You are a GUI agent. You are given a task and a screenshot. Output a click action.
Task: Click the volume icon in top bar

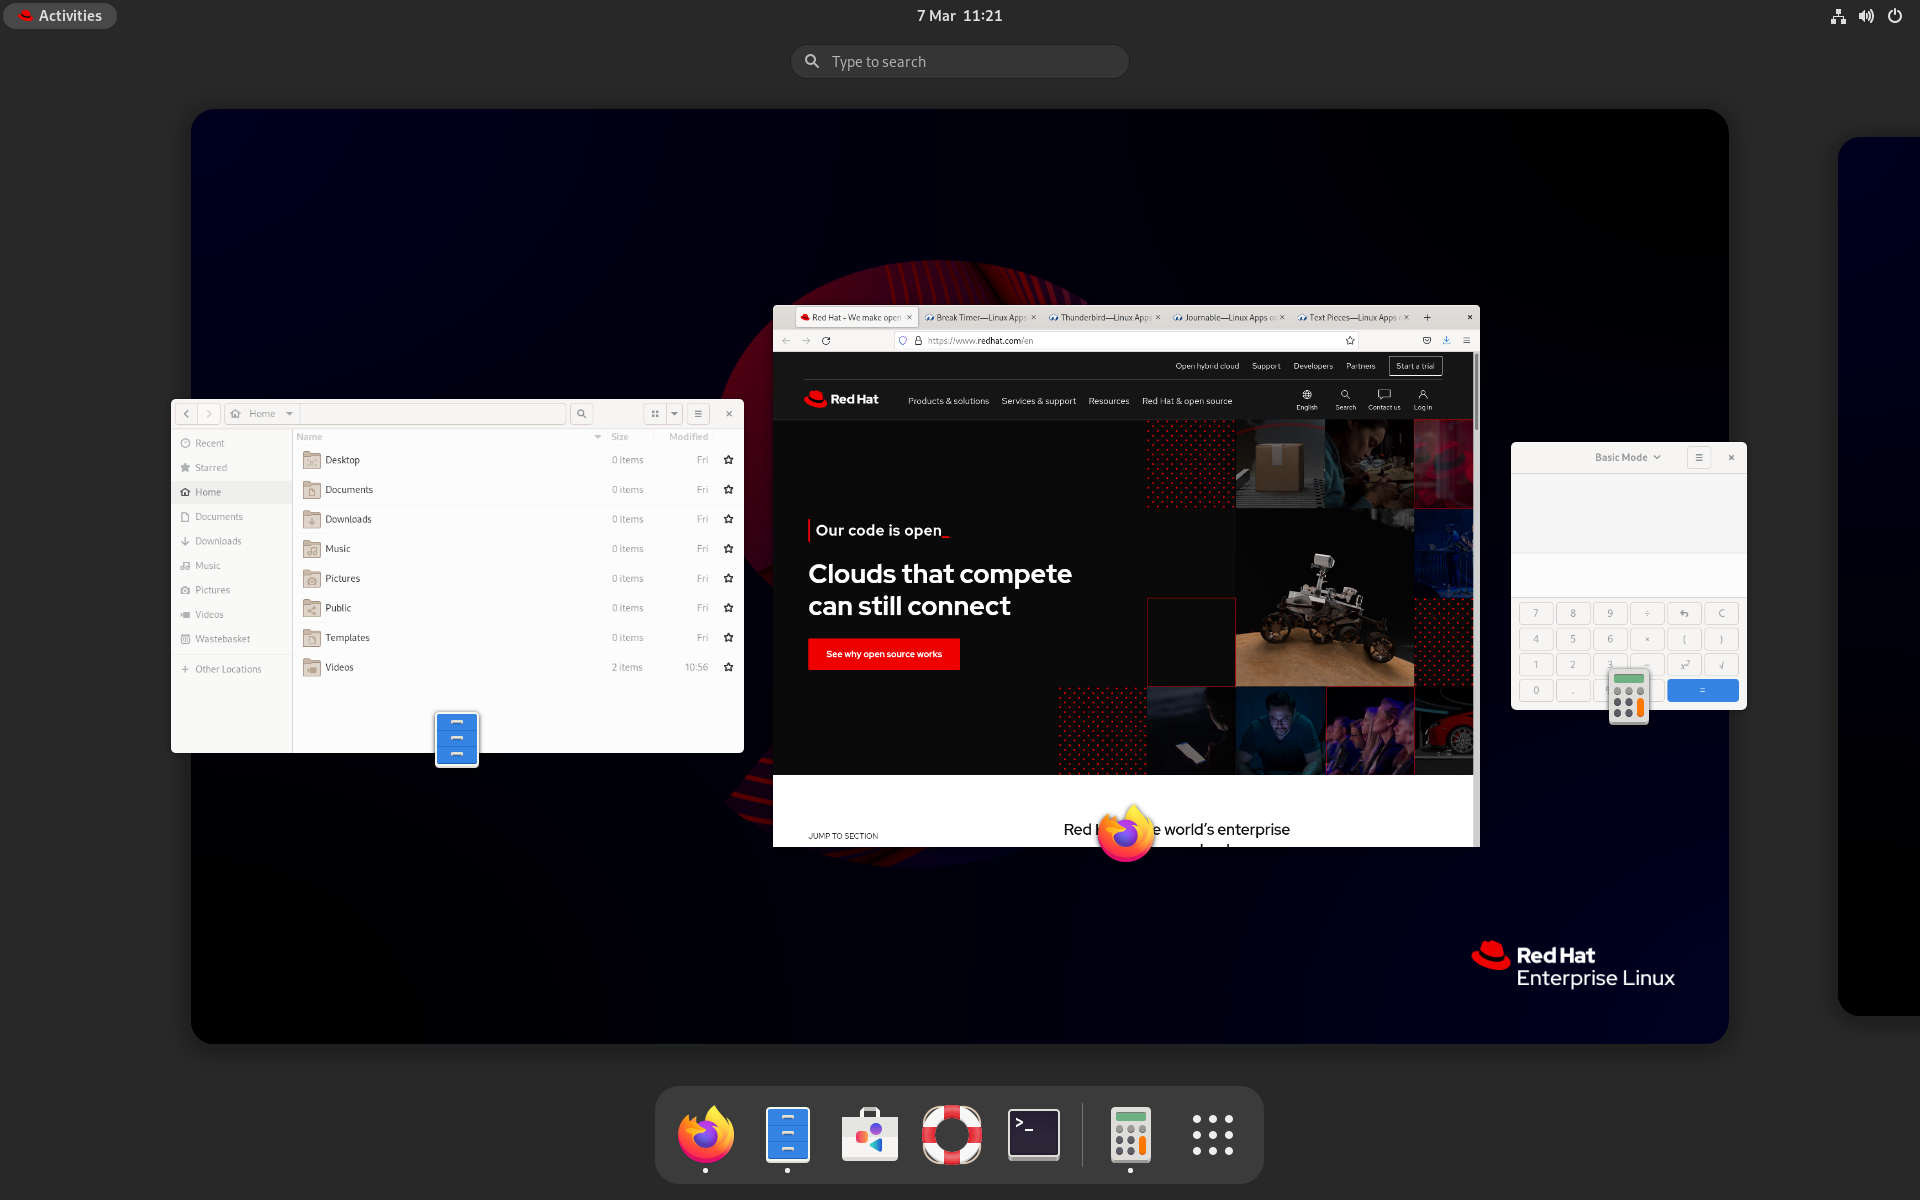click(x=1866, y=16)
